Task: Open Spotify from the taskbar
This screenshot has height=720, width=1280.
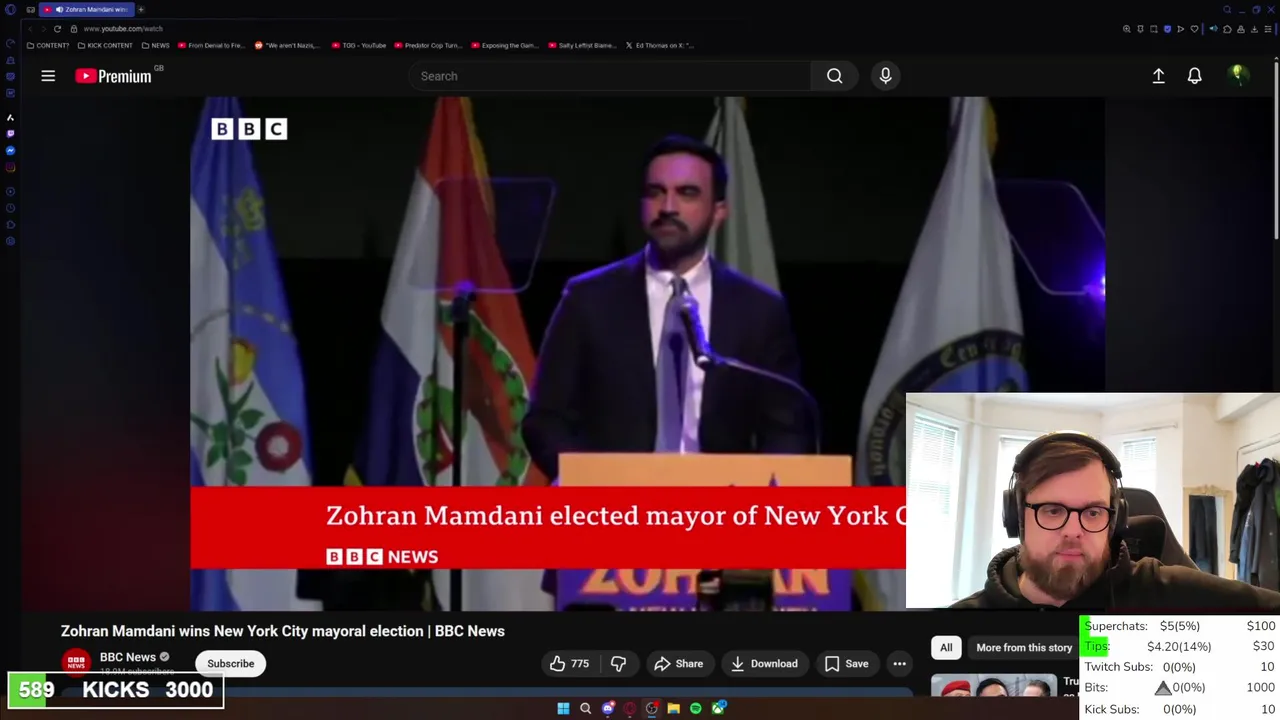Action: point(695,708)
